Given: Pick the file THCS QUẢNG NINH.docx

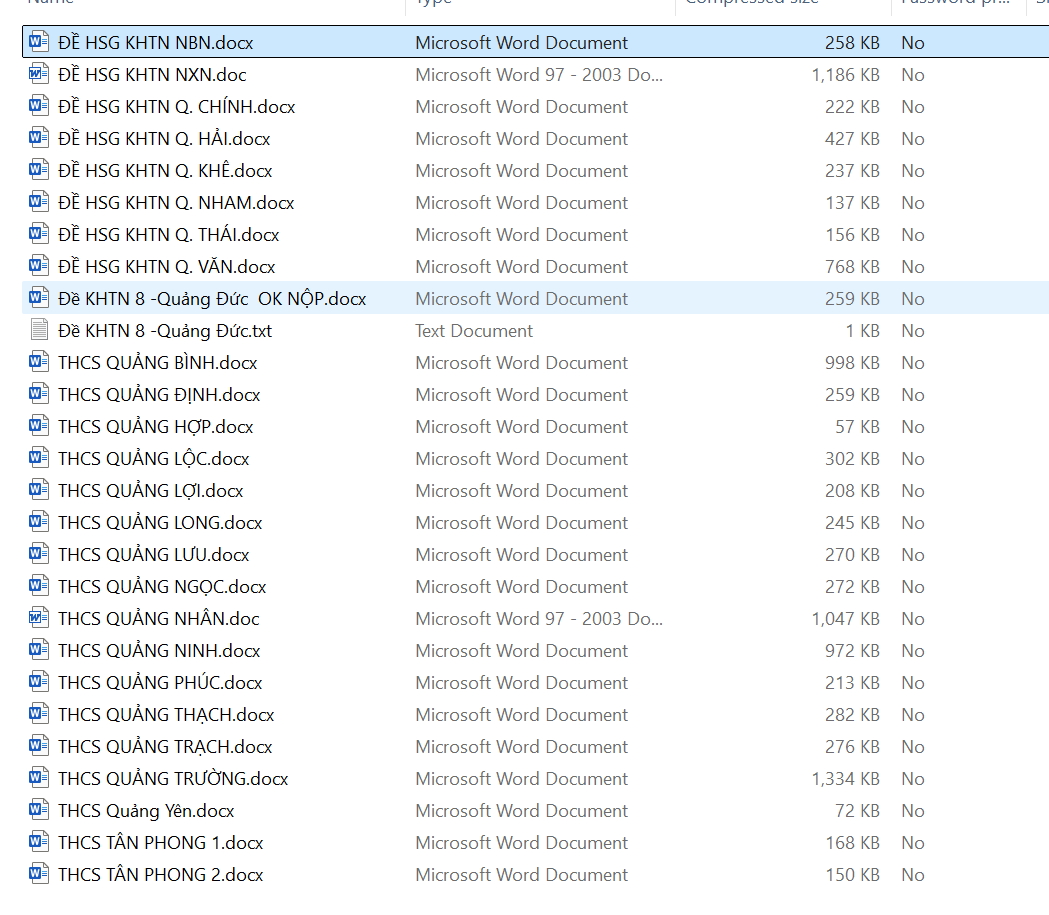Looking at the screenshot, I should (x=159, y=651).
